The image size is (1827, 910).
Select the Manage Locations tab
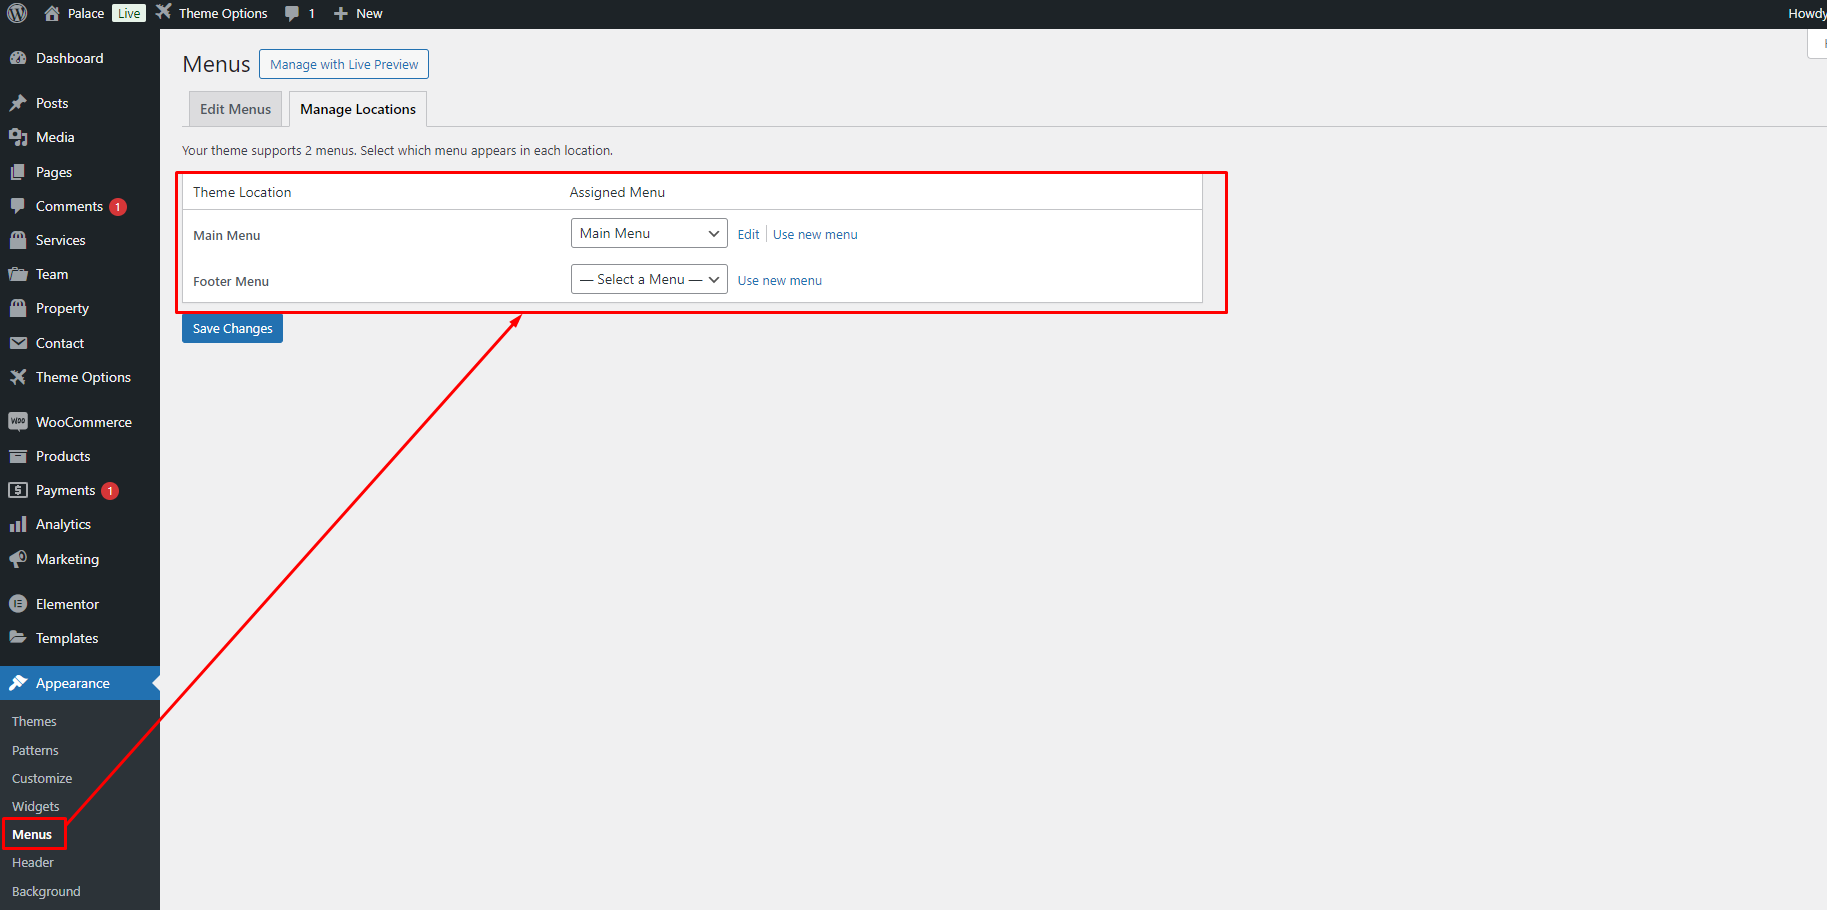click(357, 109)
